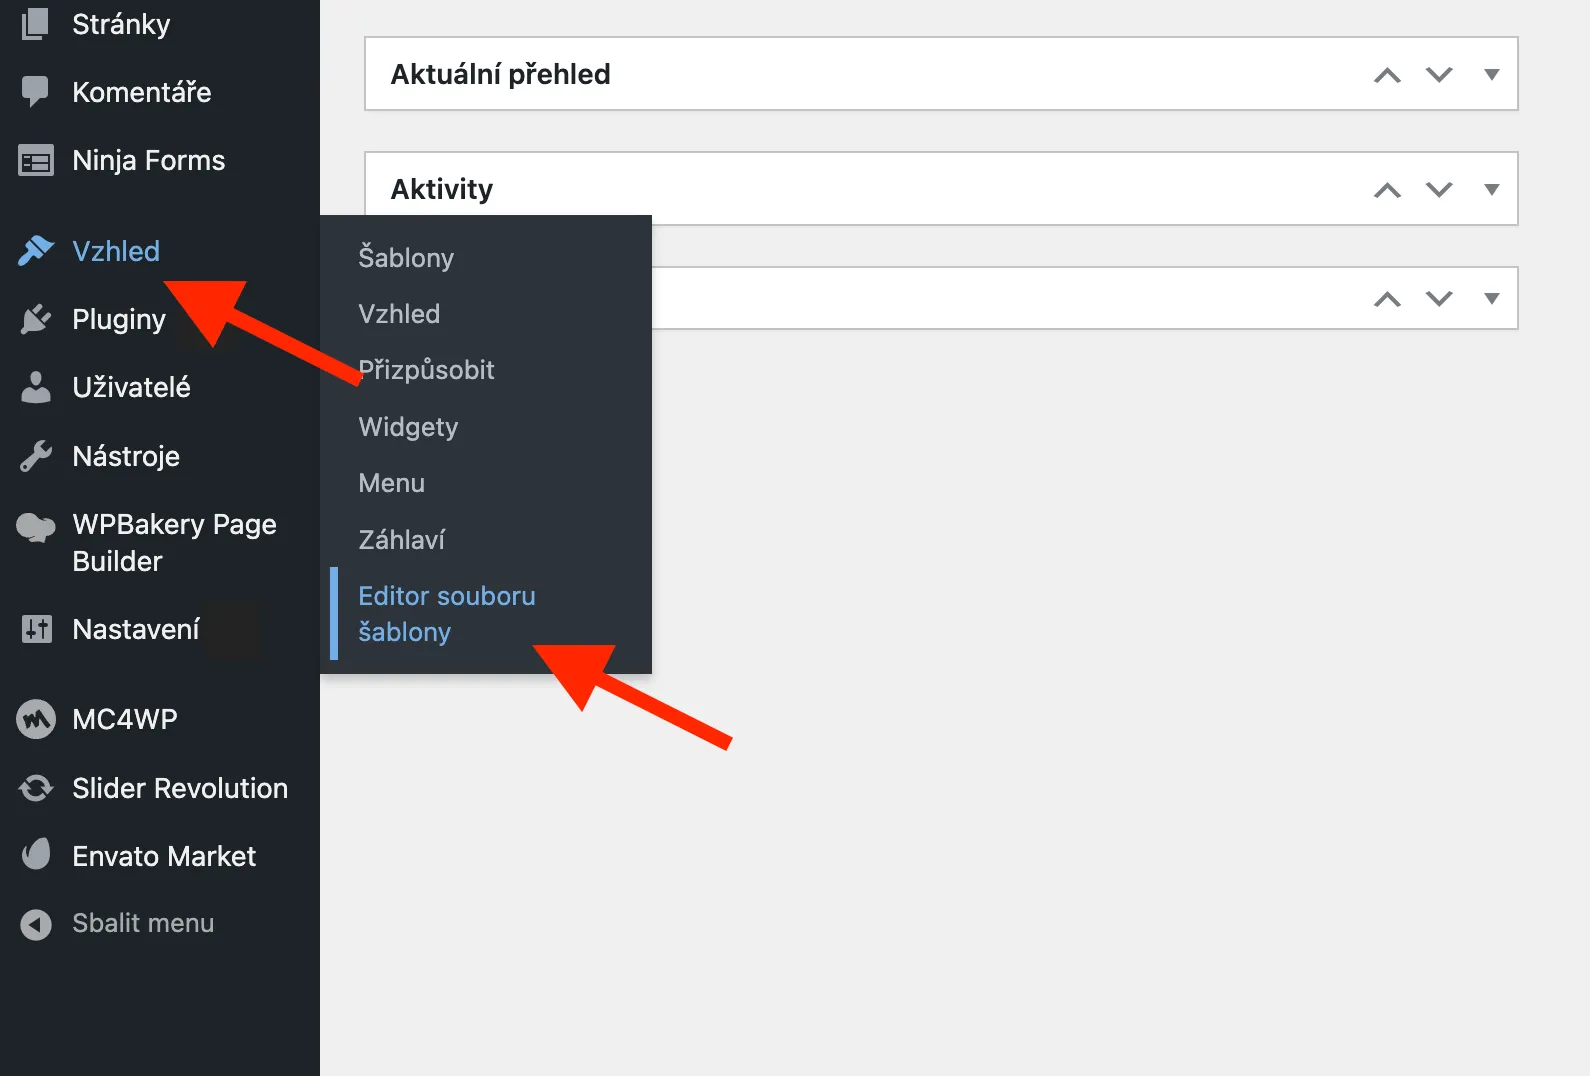Viewport: 1590px width, 1076px height.
Task: Open Slider Revolution via its icon
Action: 36,788
